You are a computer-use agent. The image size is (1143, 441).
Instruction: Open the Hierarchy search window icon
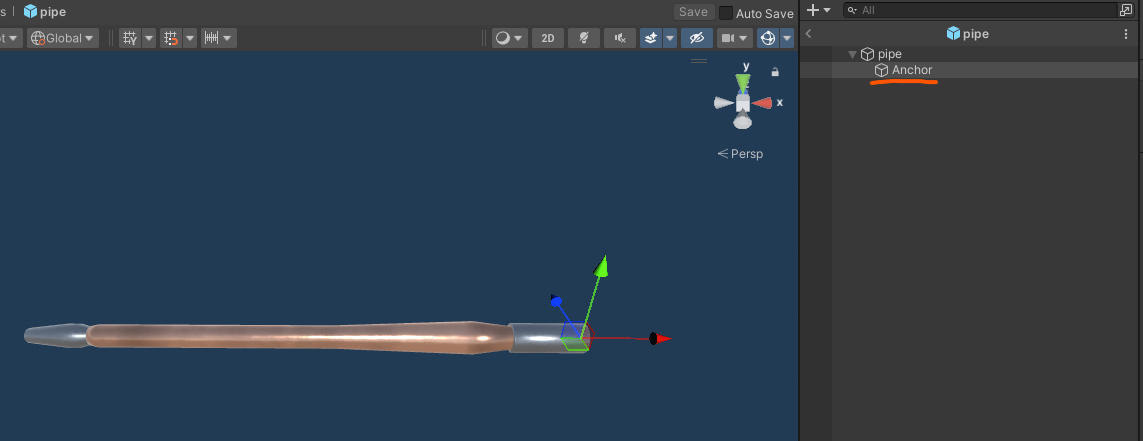1126,10
